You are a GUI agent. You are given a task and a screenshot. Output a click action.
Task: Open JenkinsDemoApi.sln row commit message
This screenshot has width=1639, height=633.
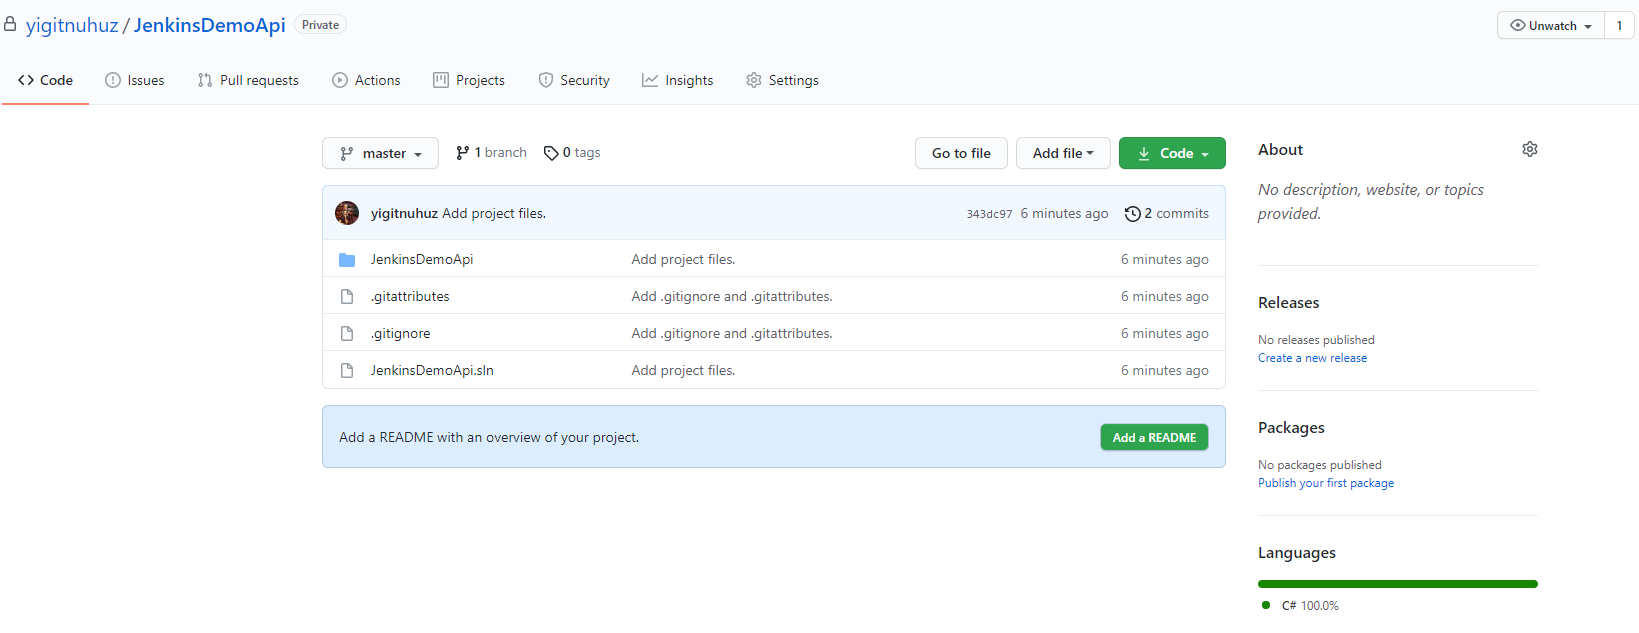coord(683,370)
